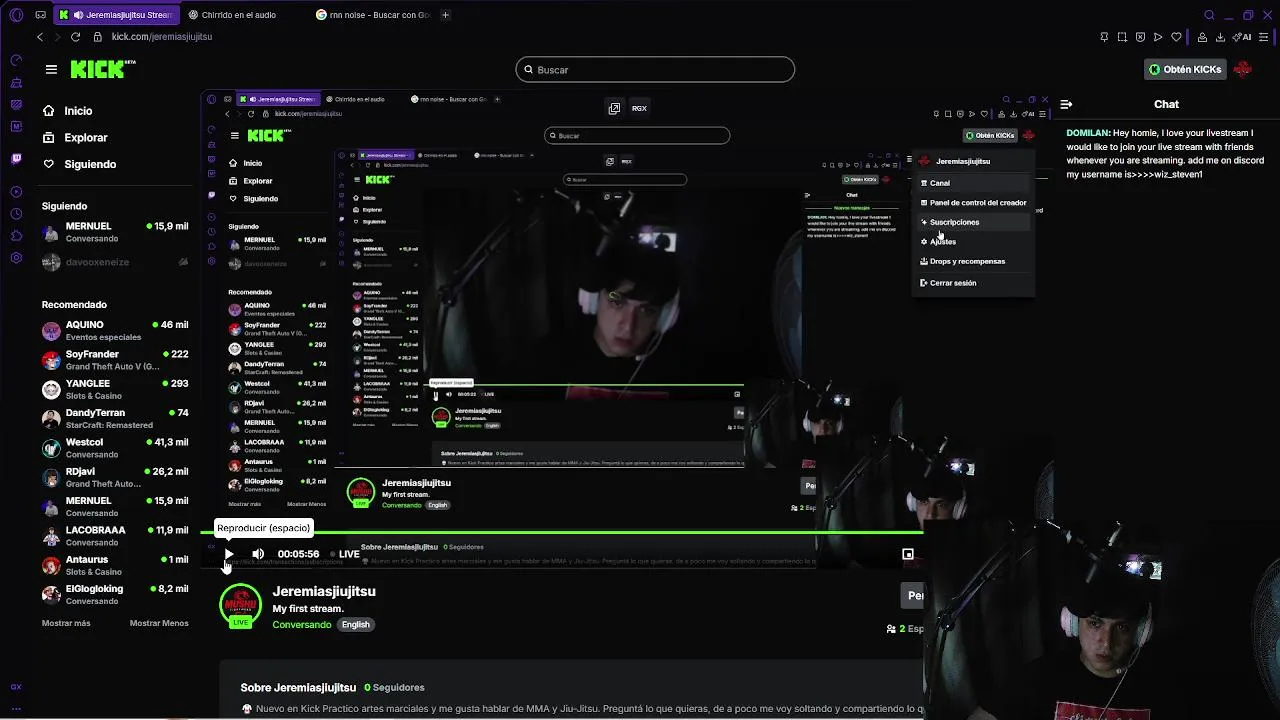Open offline channel davooxeneize
Image resolution: width=1280 pixels, height=720 pixels.
tap(115, 262)
